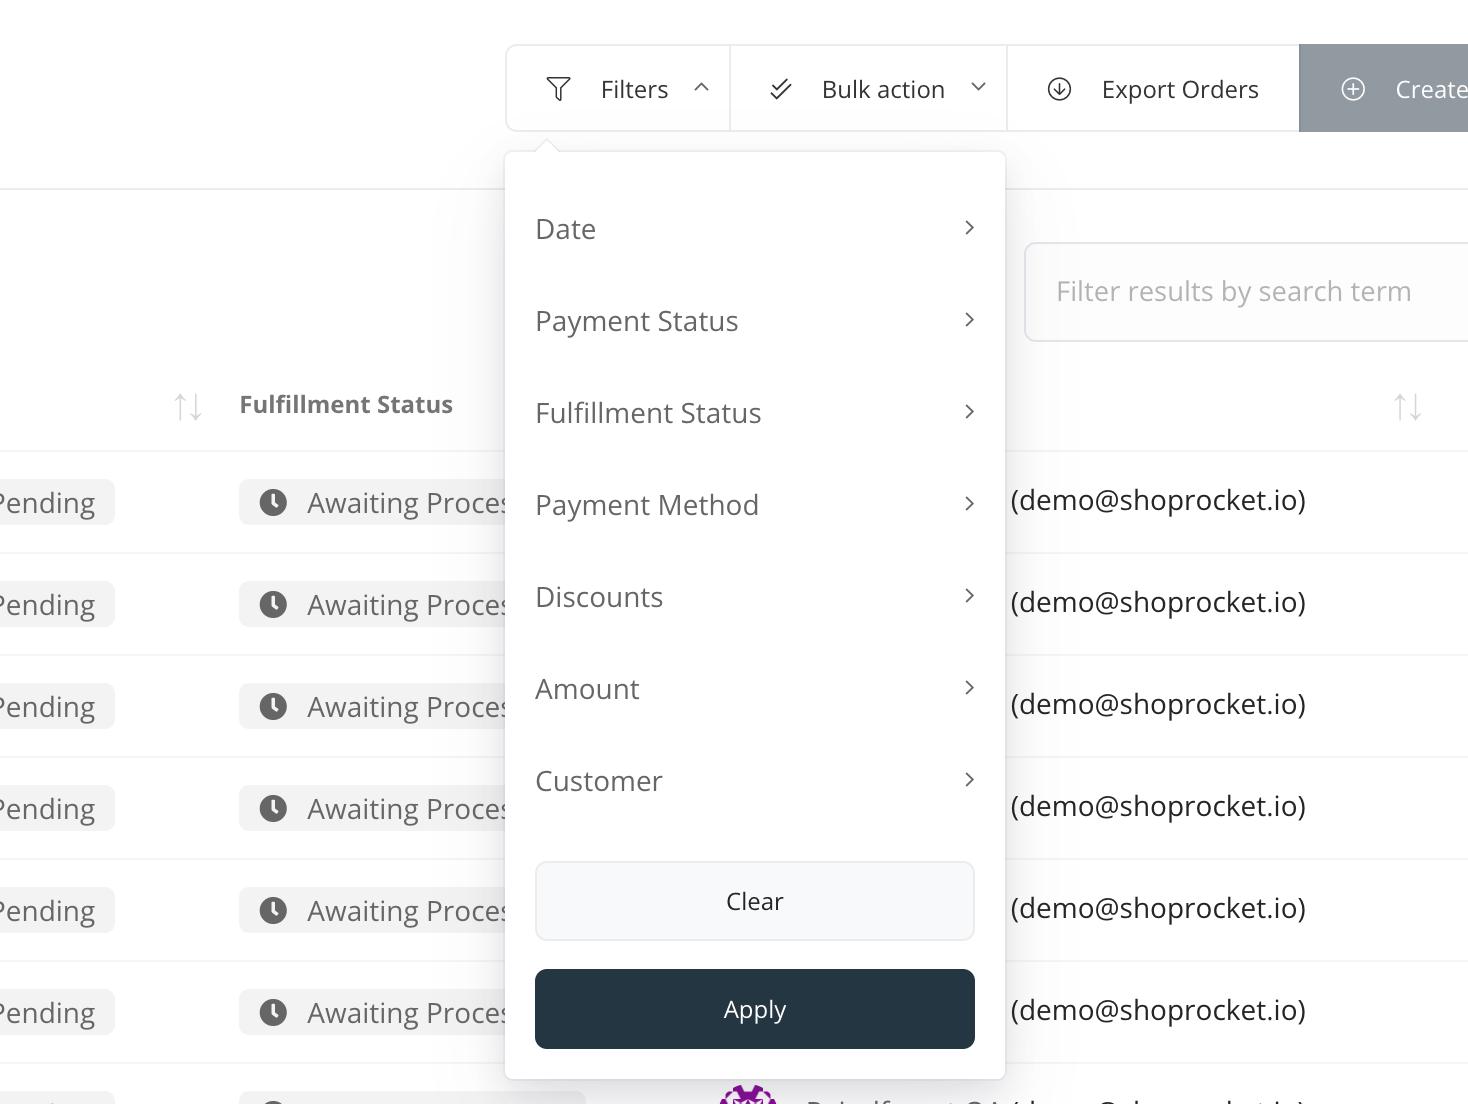Click the Clear filters button
This screenshot has height=1104, width=1468.
[x=755, y=901]
